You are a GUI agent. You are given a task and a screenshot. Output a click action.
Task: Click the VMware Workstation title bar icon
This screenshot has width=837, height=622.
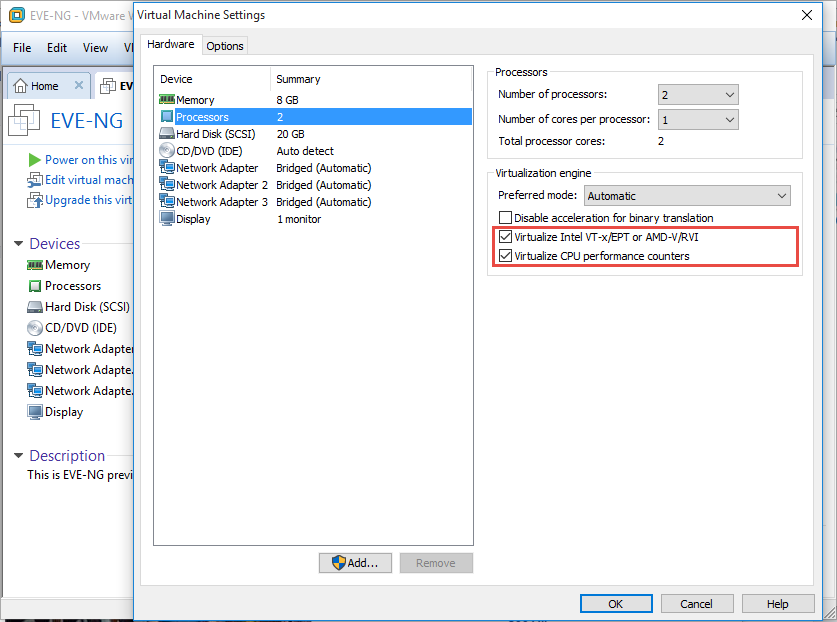(17, 15)
